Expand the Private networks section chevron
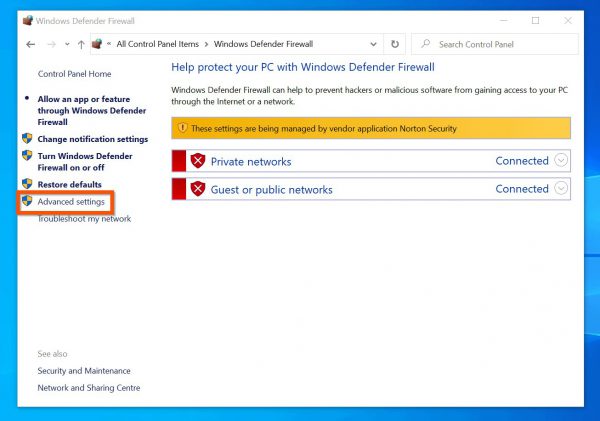This screenshot has height=421, width=600. [x=560, y=161]
